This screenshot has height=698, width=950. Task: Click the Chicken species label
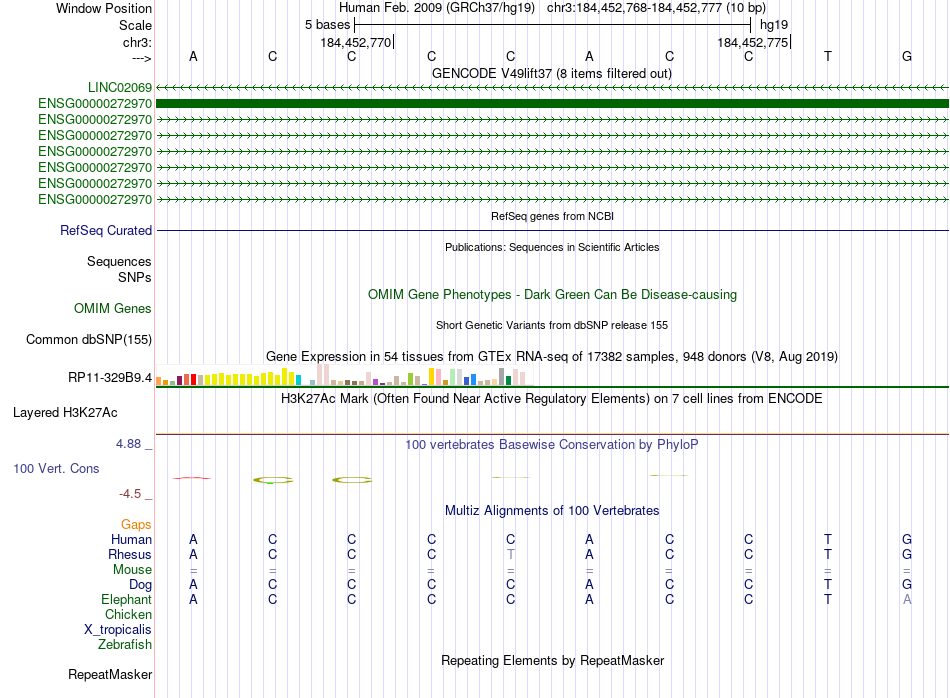[x=128, y=614]
